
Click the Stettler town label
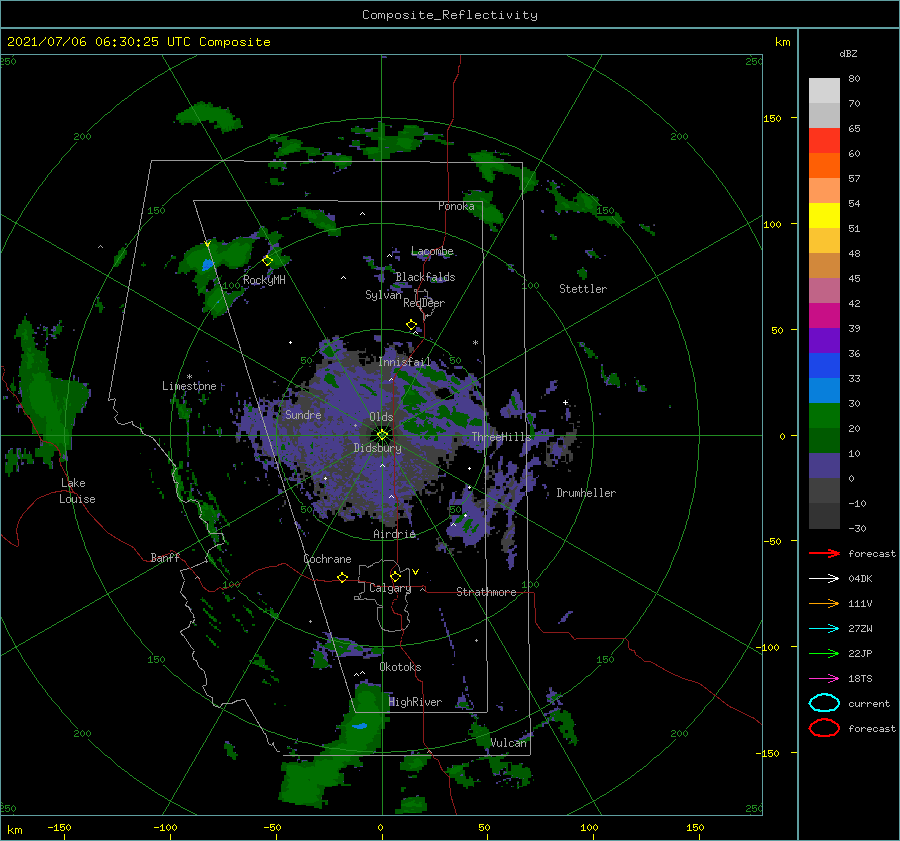(x=583, y=289)
